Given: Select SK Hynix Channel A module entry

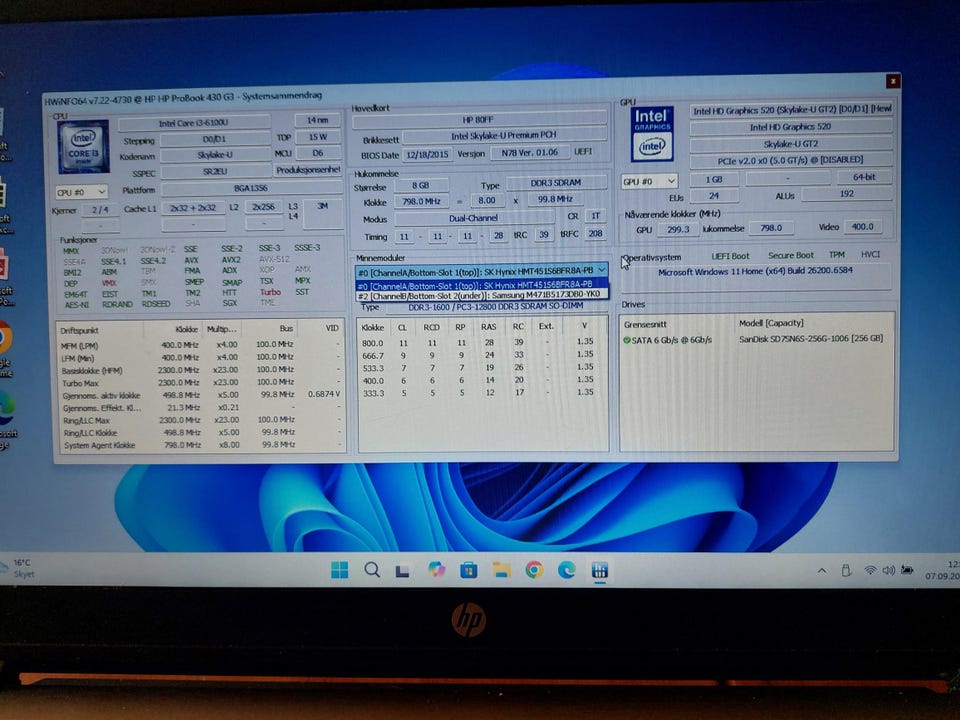Looking at the screenshot, I should (481, 285).
